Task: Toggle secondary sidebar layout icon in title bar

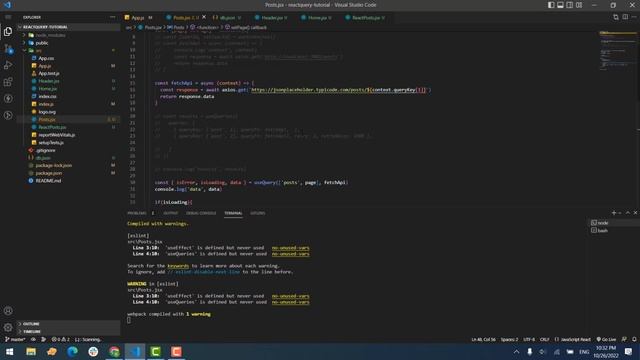Action: click(x=570, y=5)
